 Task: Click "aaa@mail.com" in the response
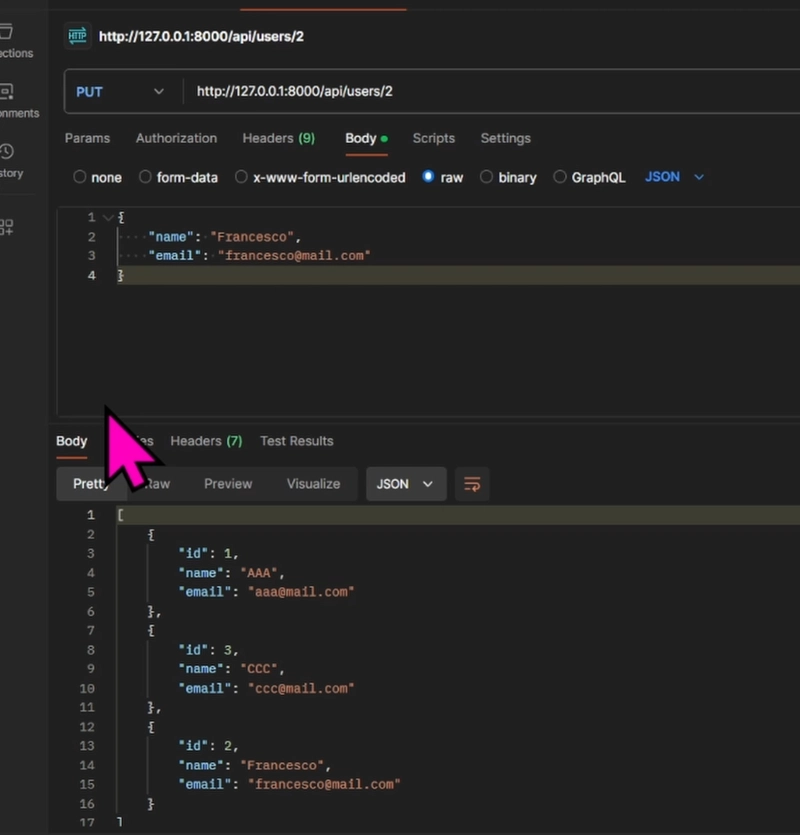coord(301,592)
